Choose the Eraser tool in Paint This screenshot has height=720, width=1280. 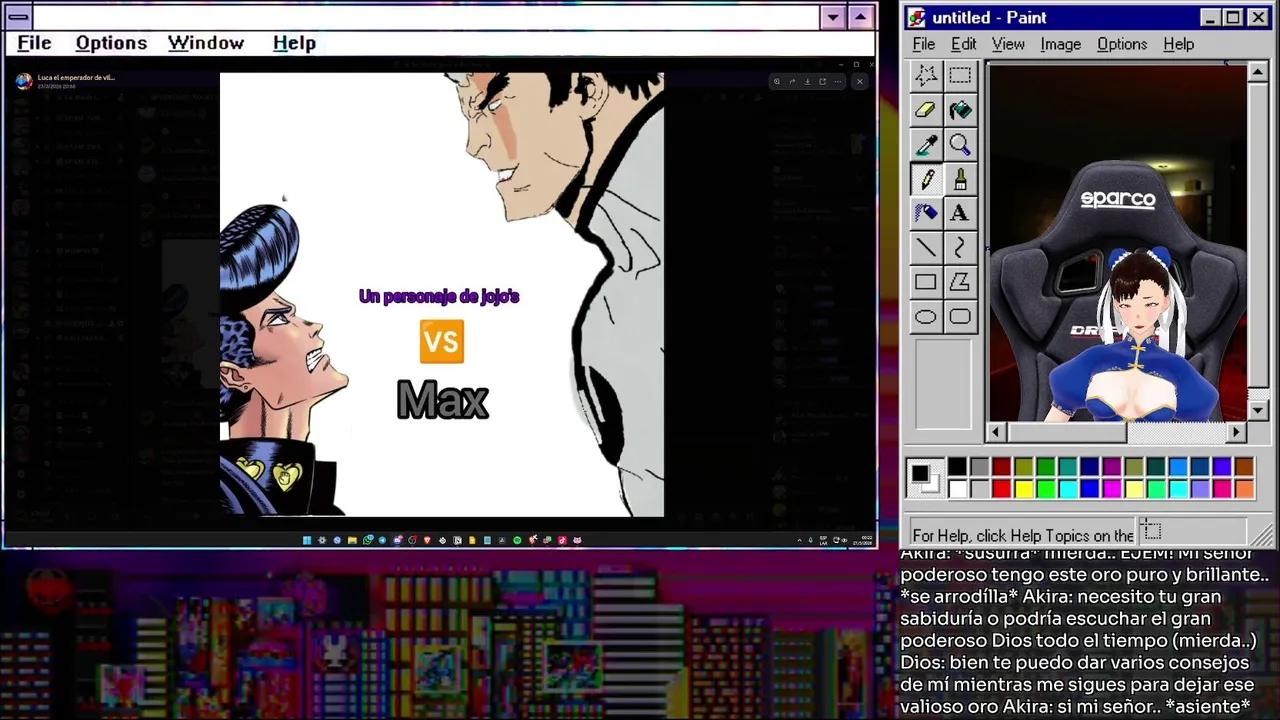click(x=926, y=110)
